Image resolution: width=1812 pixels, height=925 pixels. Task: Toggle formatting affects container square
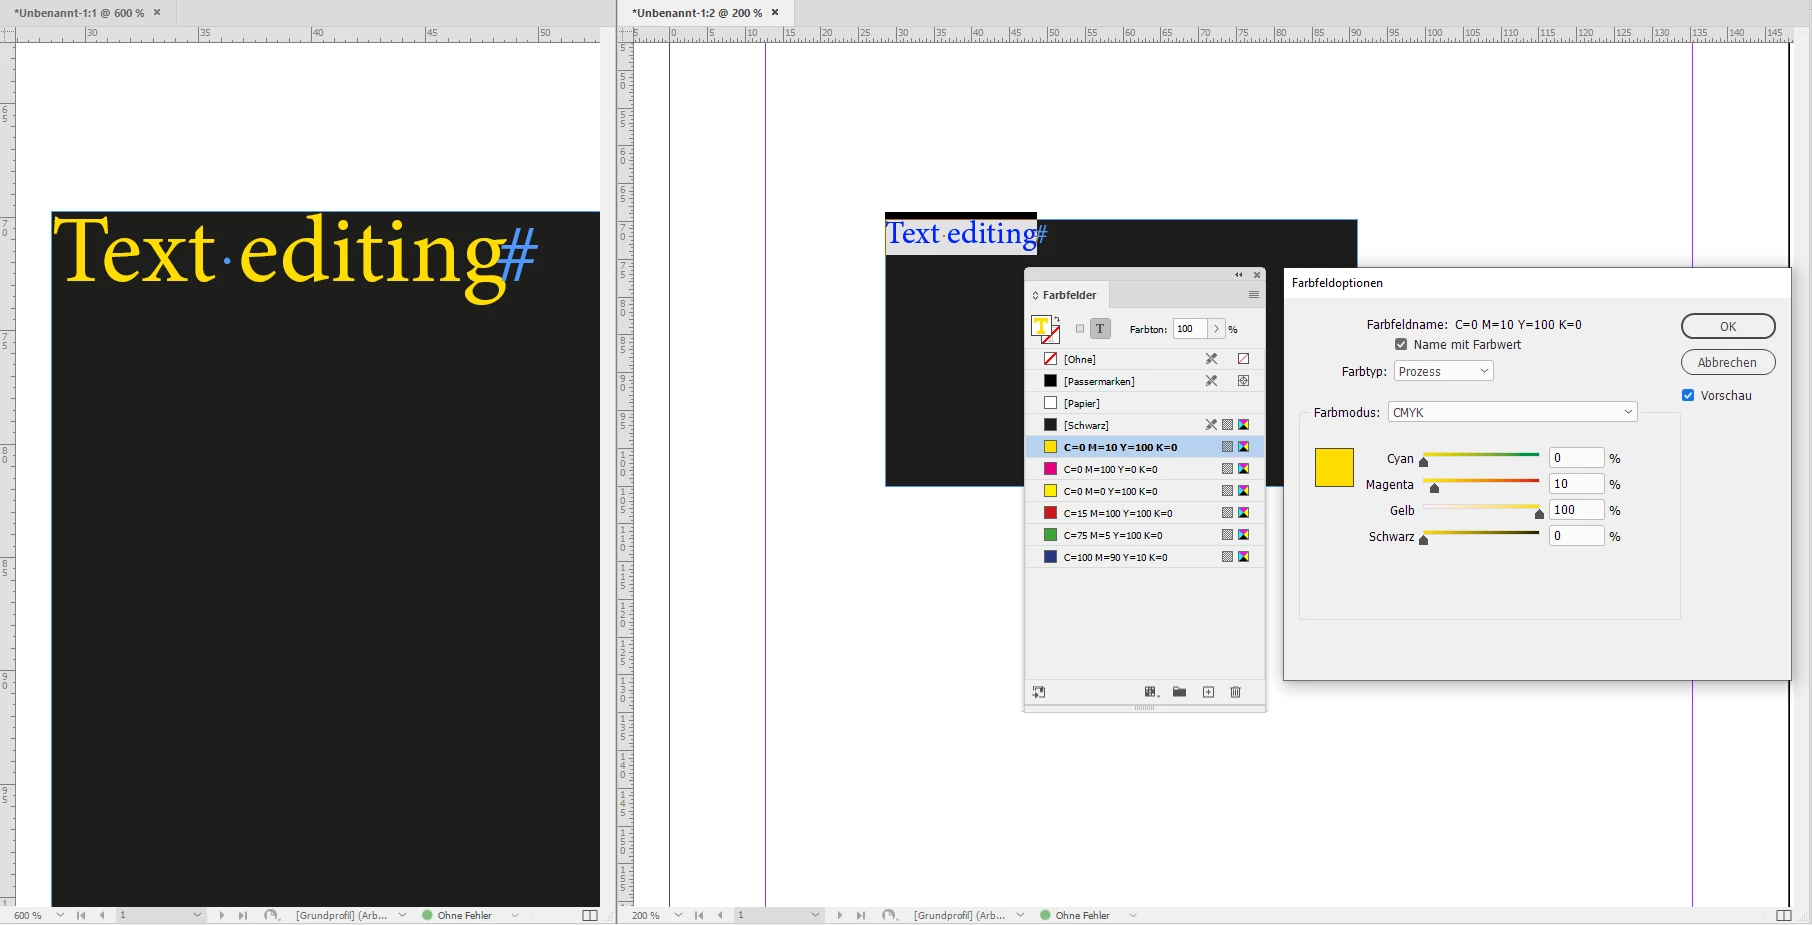[x=1080, y=329]
